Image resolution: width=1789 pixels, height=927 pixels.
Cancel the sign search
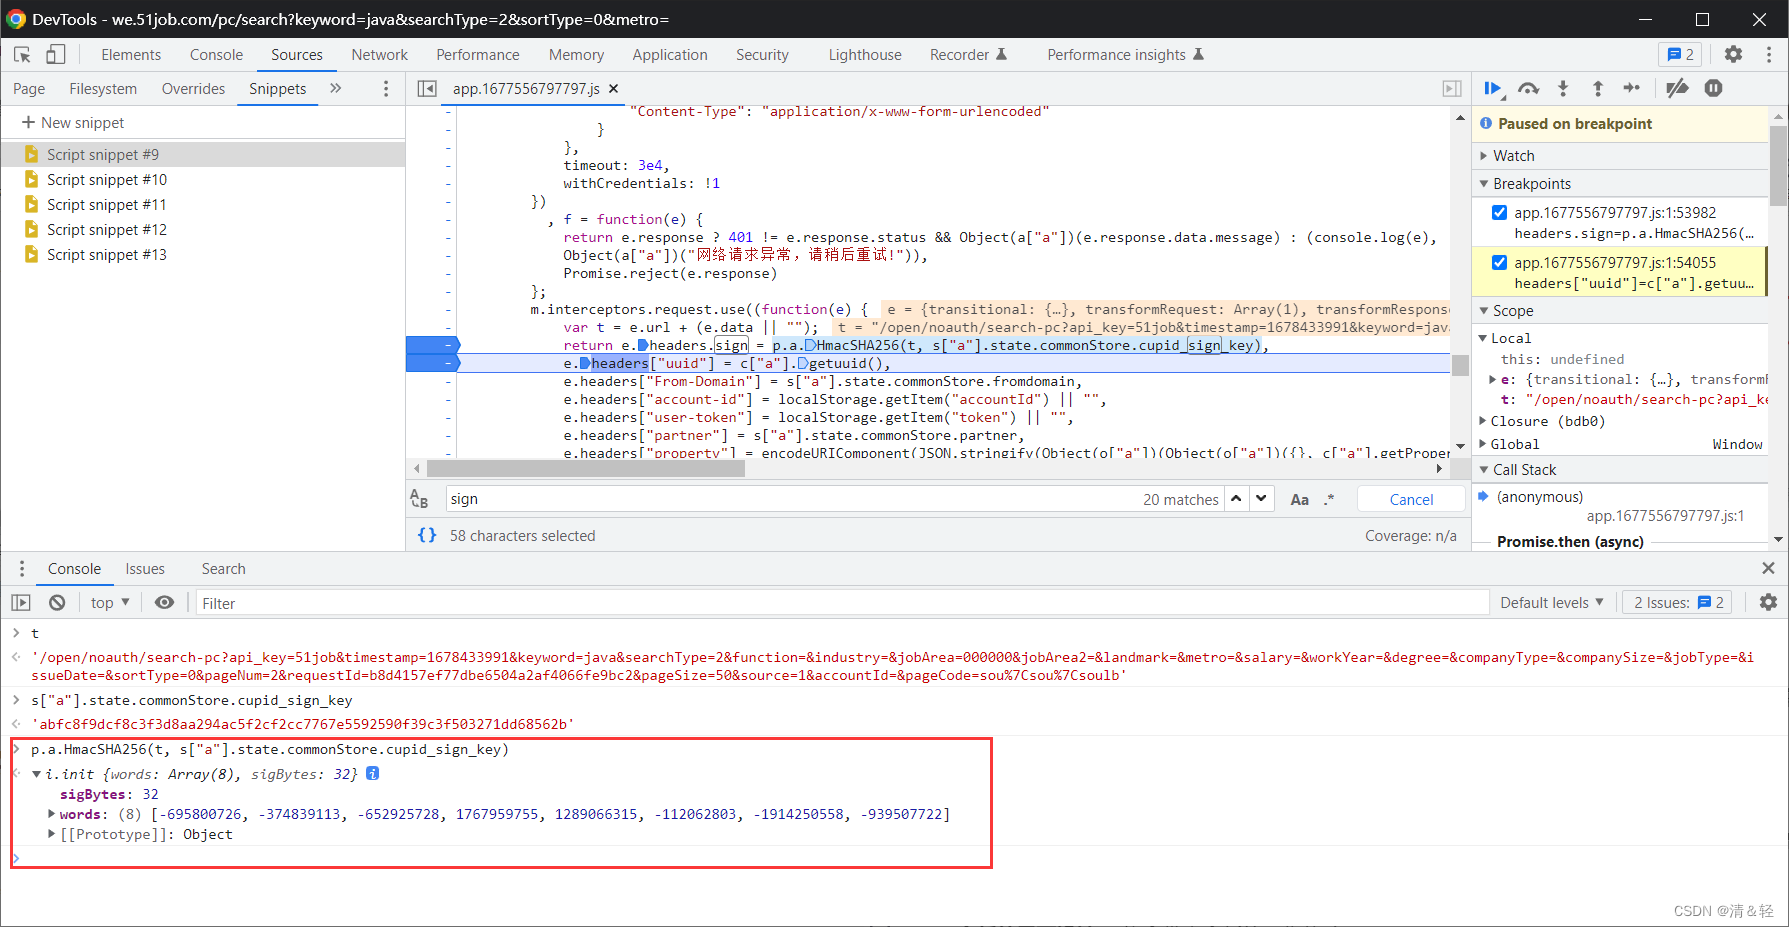click(x=1411, y=499)
